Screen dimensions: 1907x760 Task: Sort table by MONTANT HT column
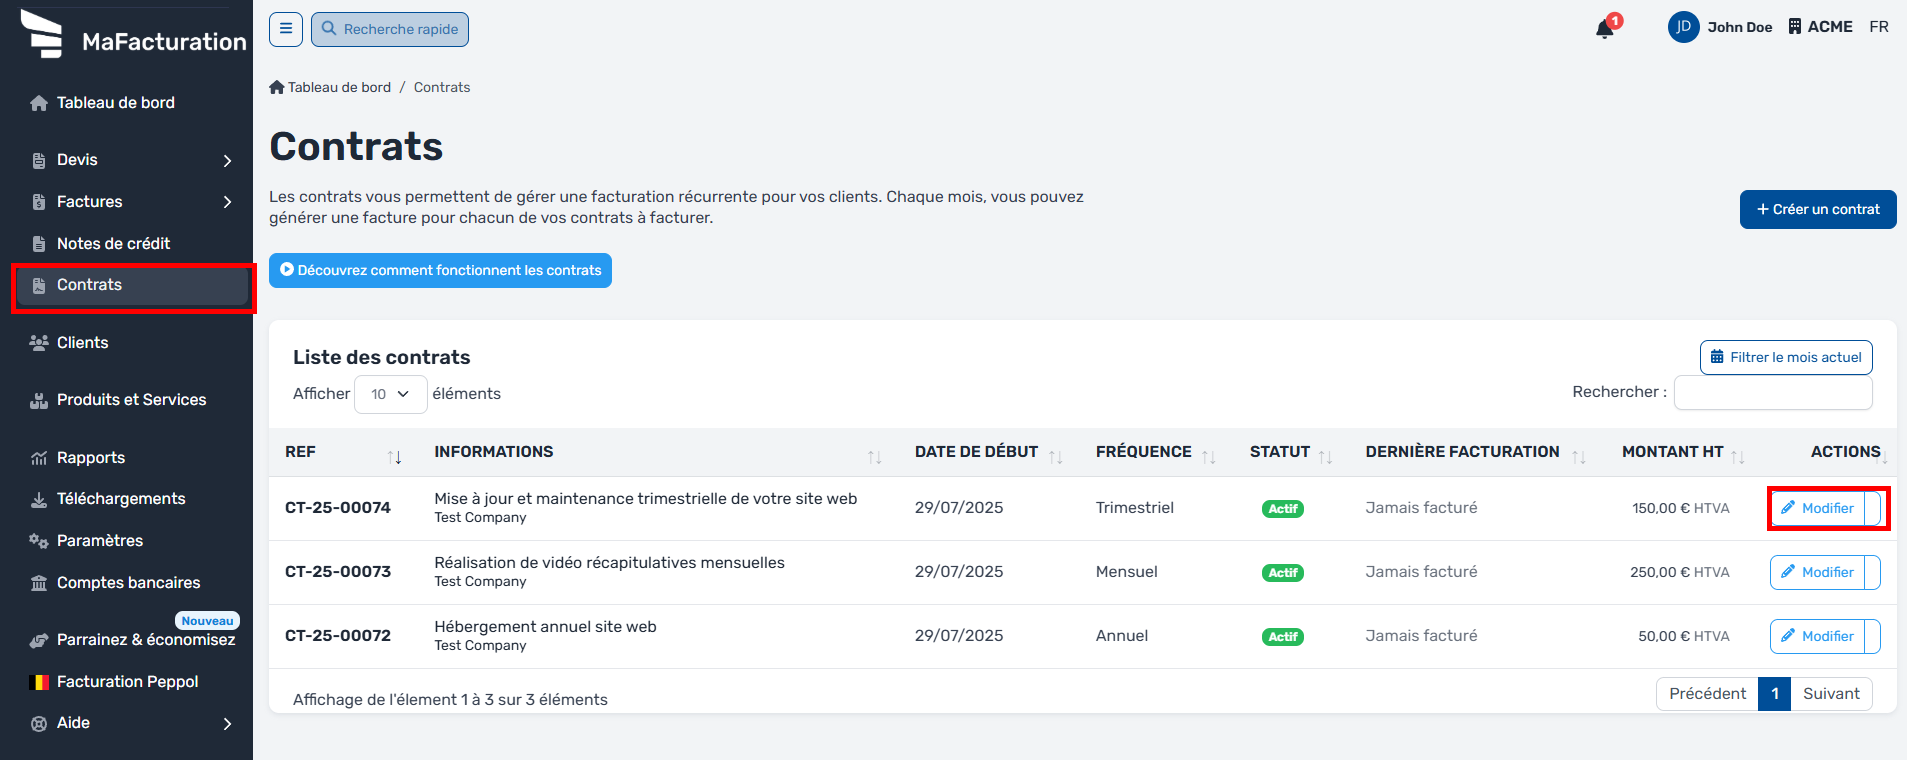point(1738,457)
